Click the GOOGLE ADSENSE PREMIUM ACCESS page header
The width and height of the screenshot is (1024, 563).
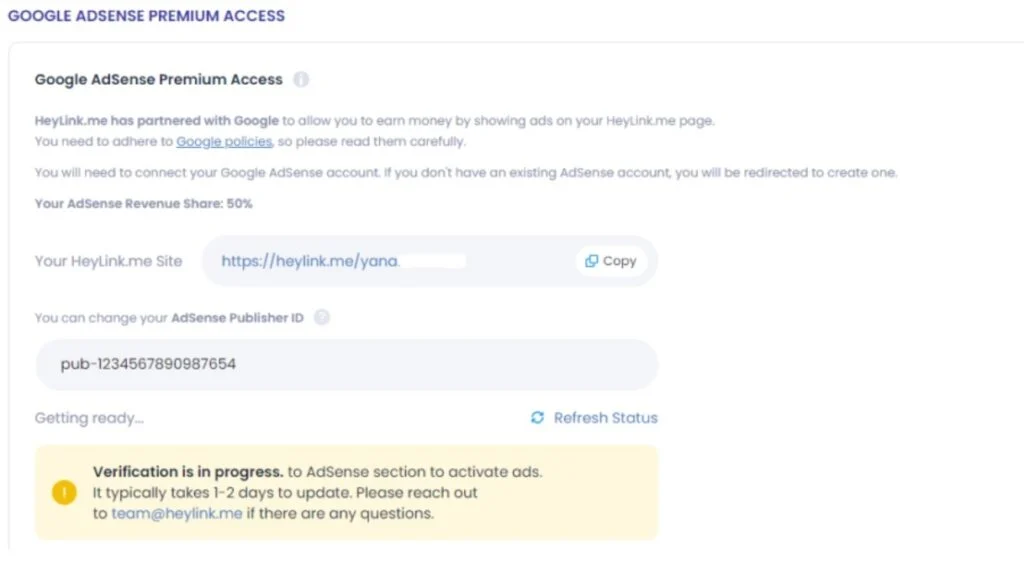pyautogui.click(x=147, y=16)
